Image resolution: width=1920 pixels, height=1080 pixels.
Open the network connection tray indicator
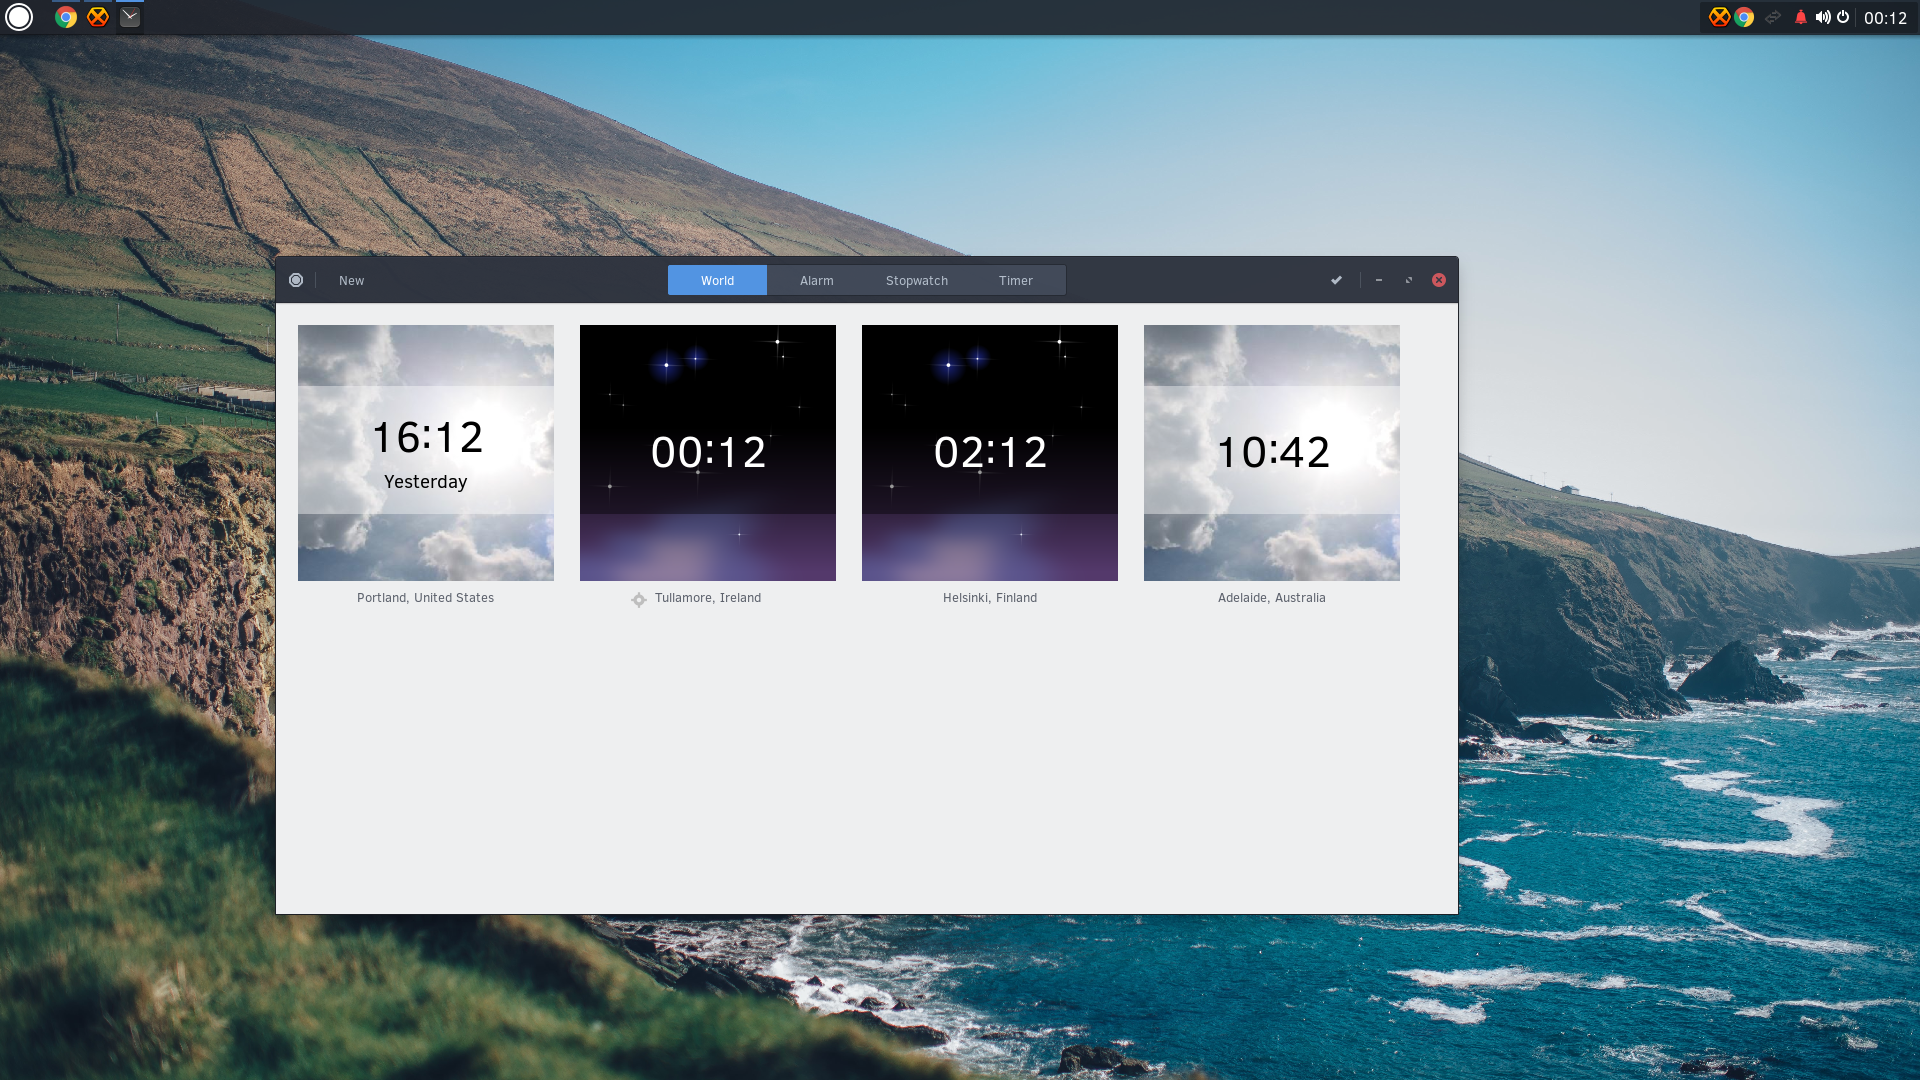click(1773, 17)
